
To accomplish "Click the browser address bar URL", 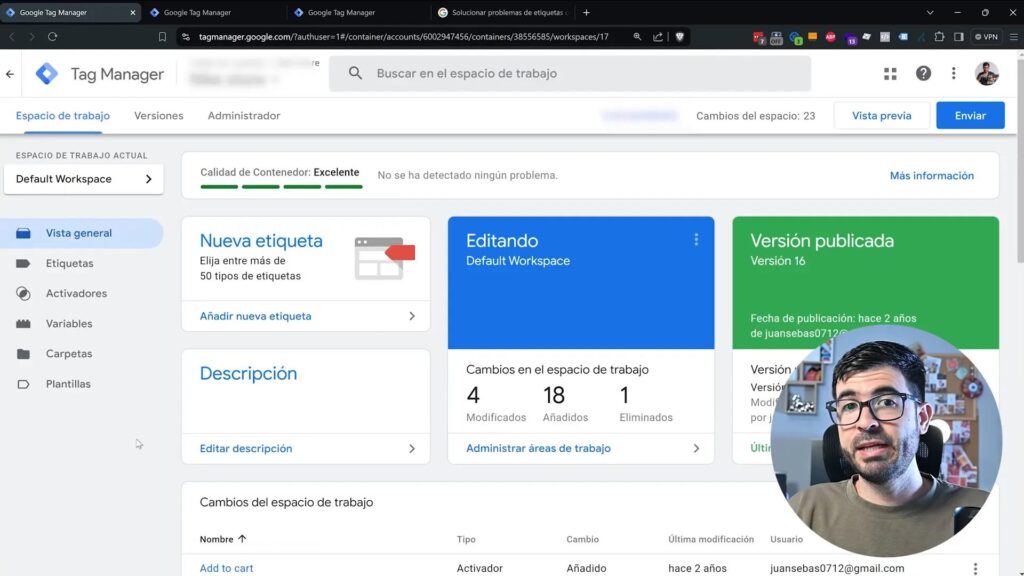I will coord(404,37).
